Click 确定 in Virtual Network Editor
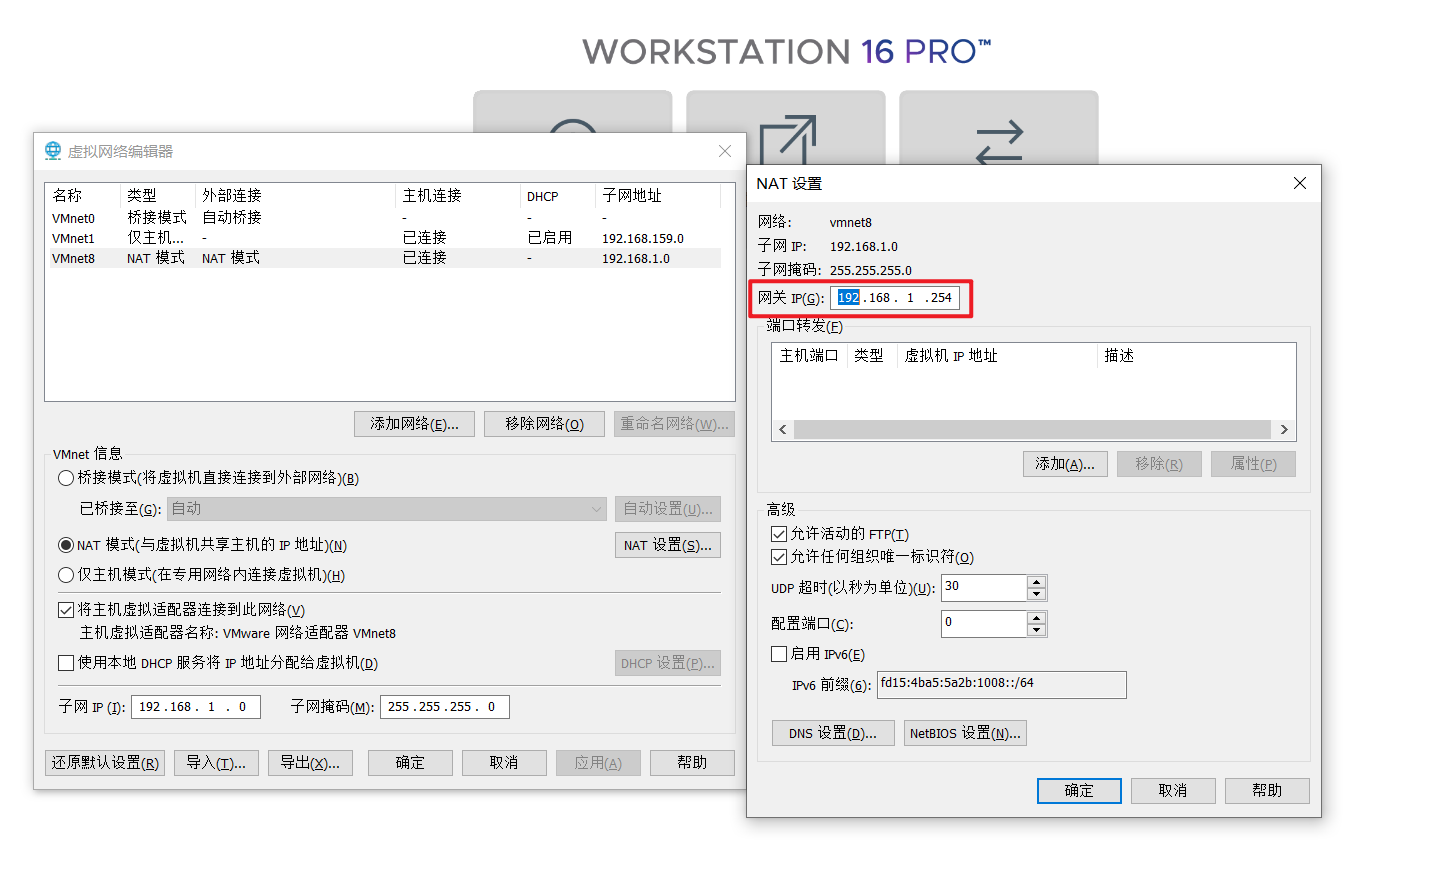 410,763
